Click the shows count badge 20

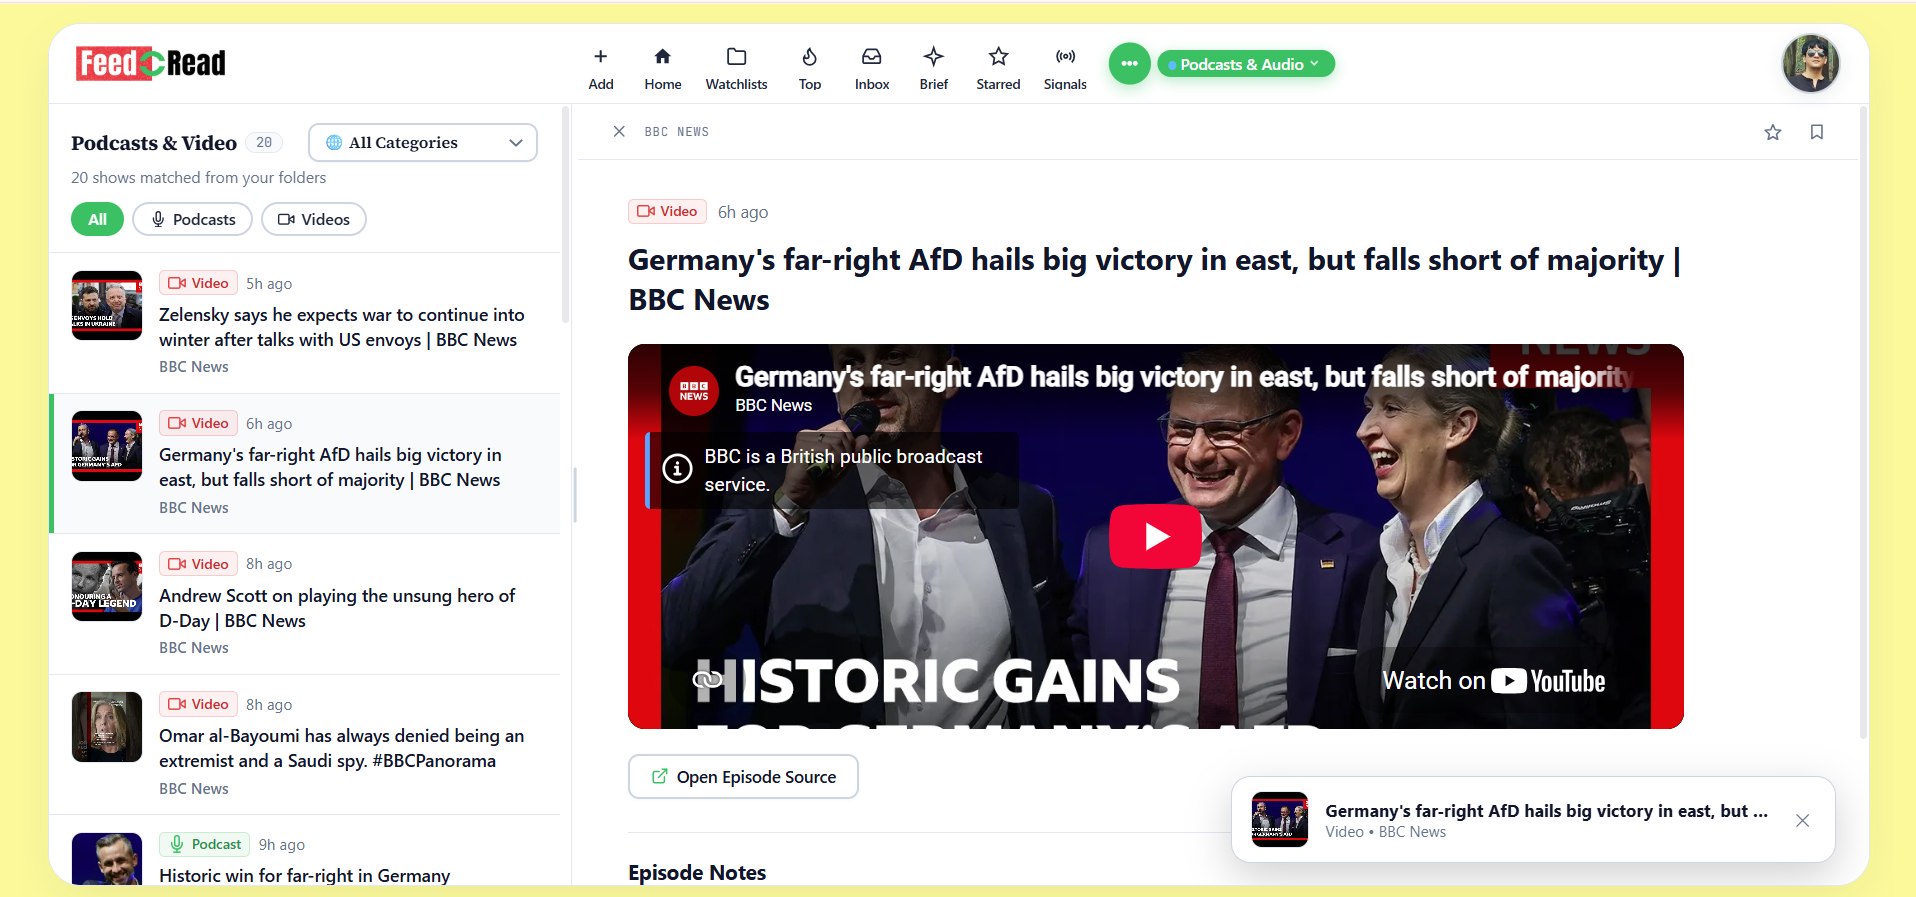click(264, 142)
